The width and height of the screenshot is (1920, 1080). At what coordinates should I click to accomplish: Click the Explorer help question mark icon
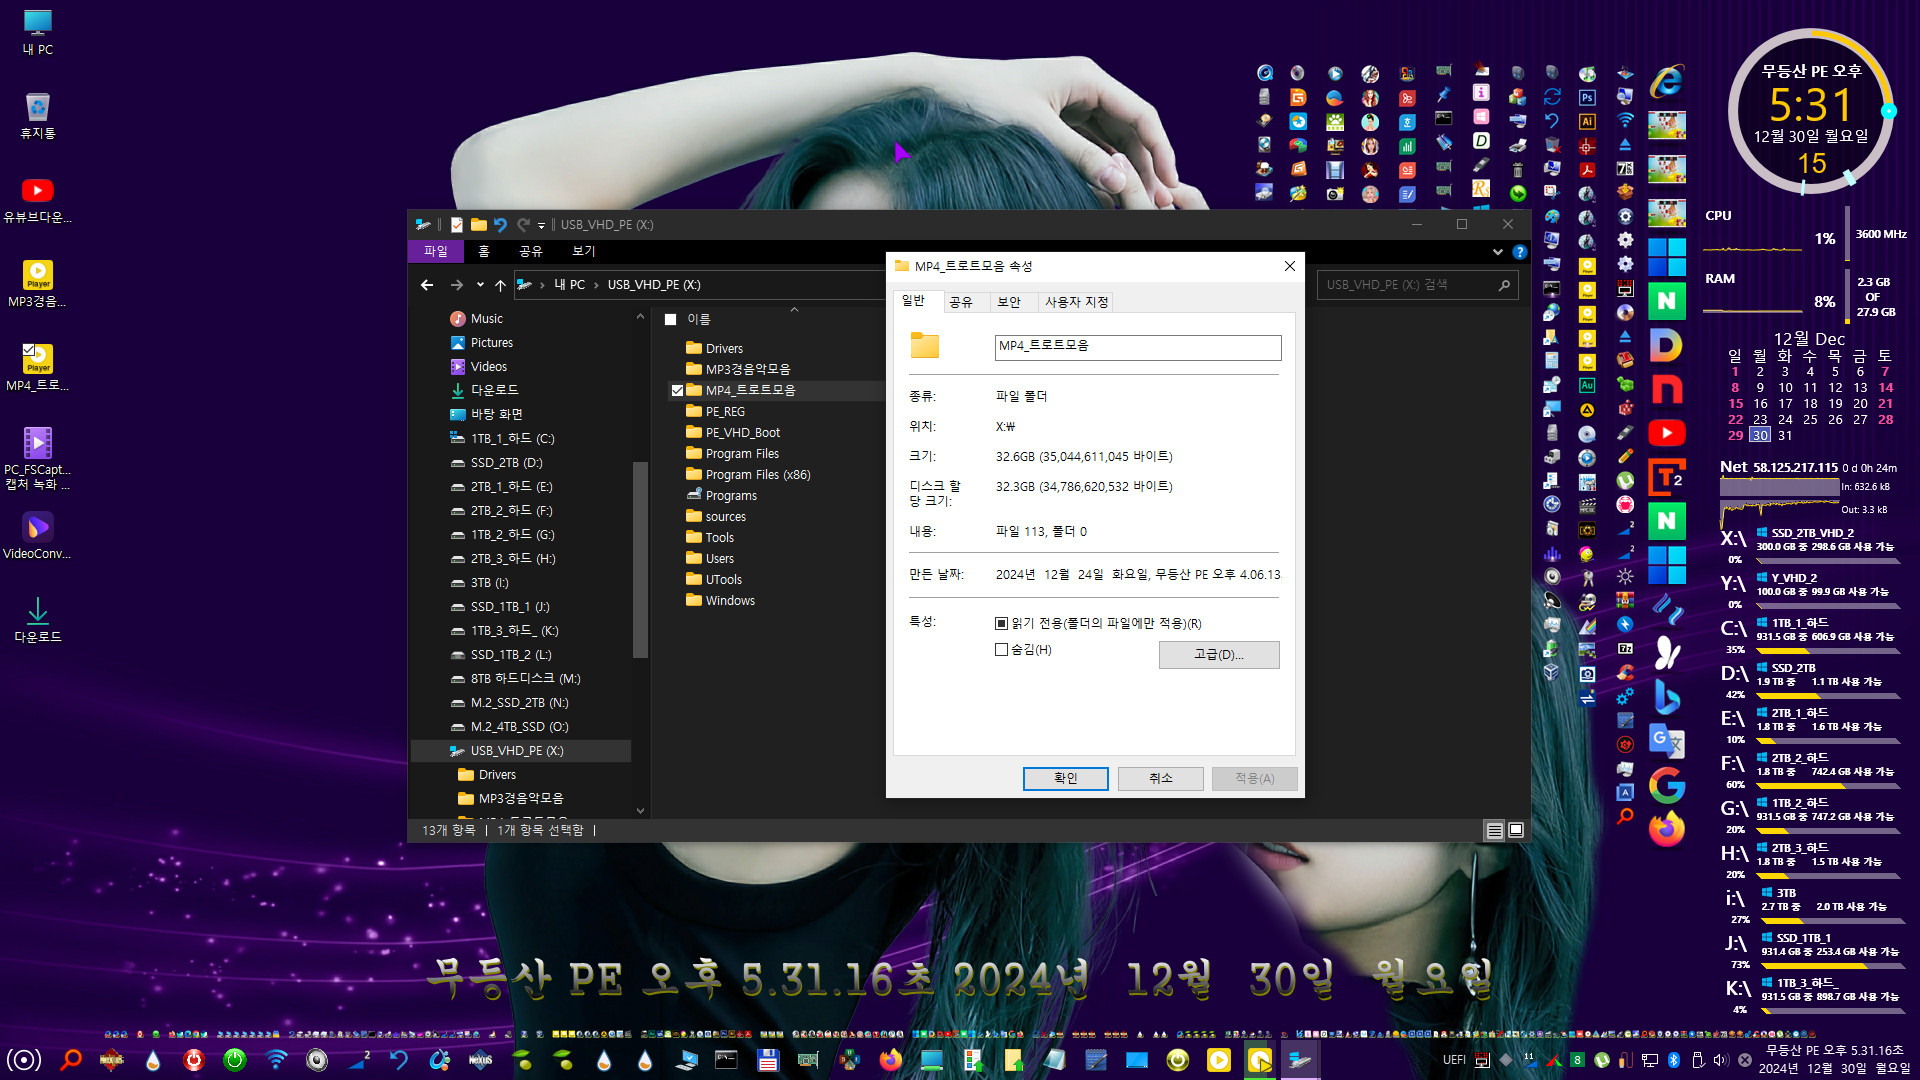[1519, 252]
